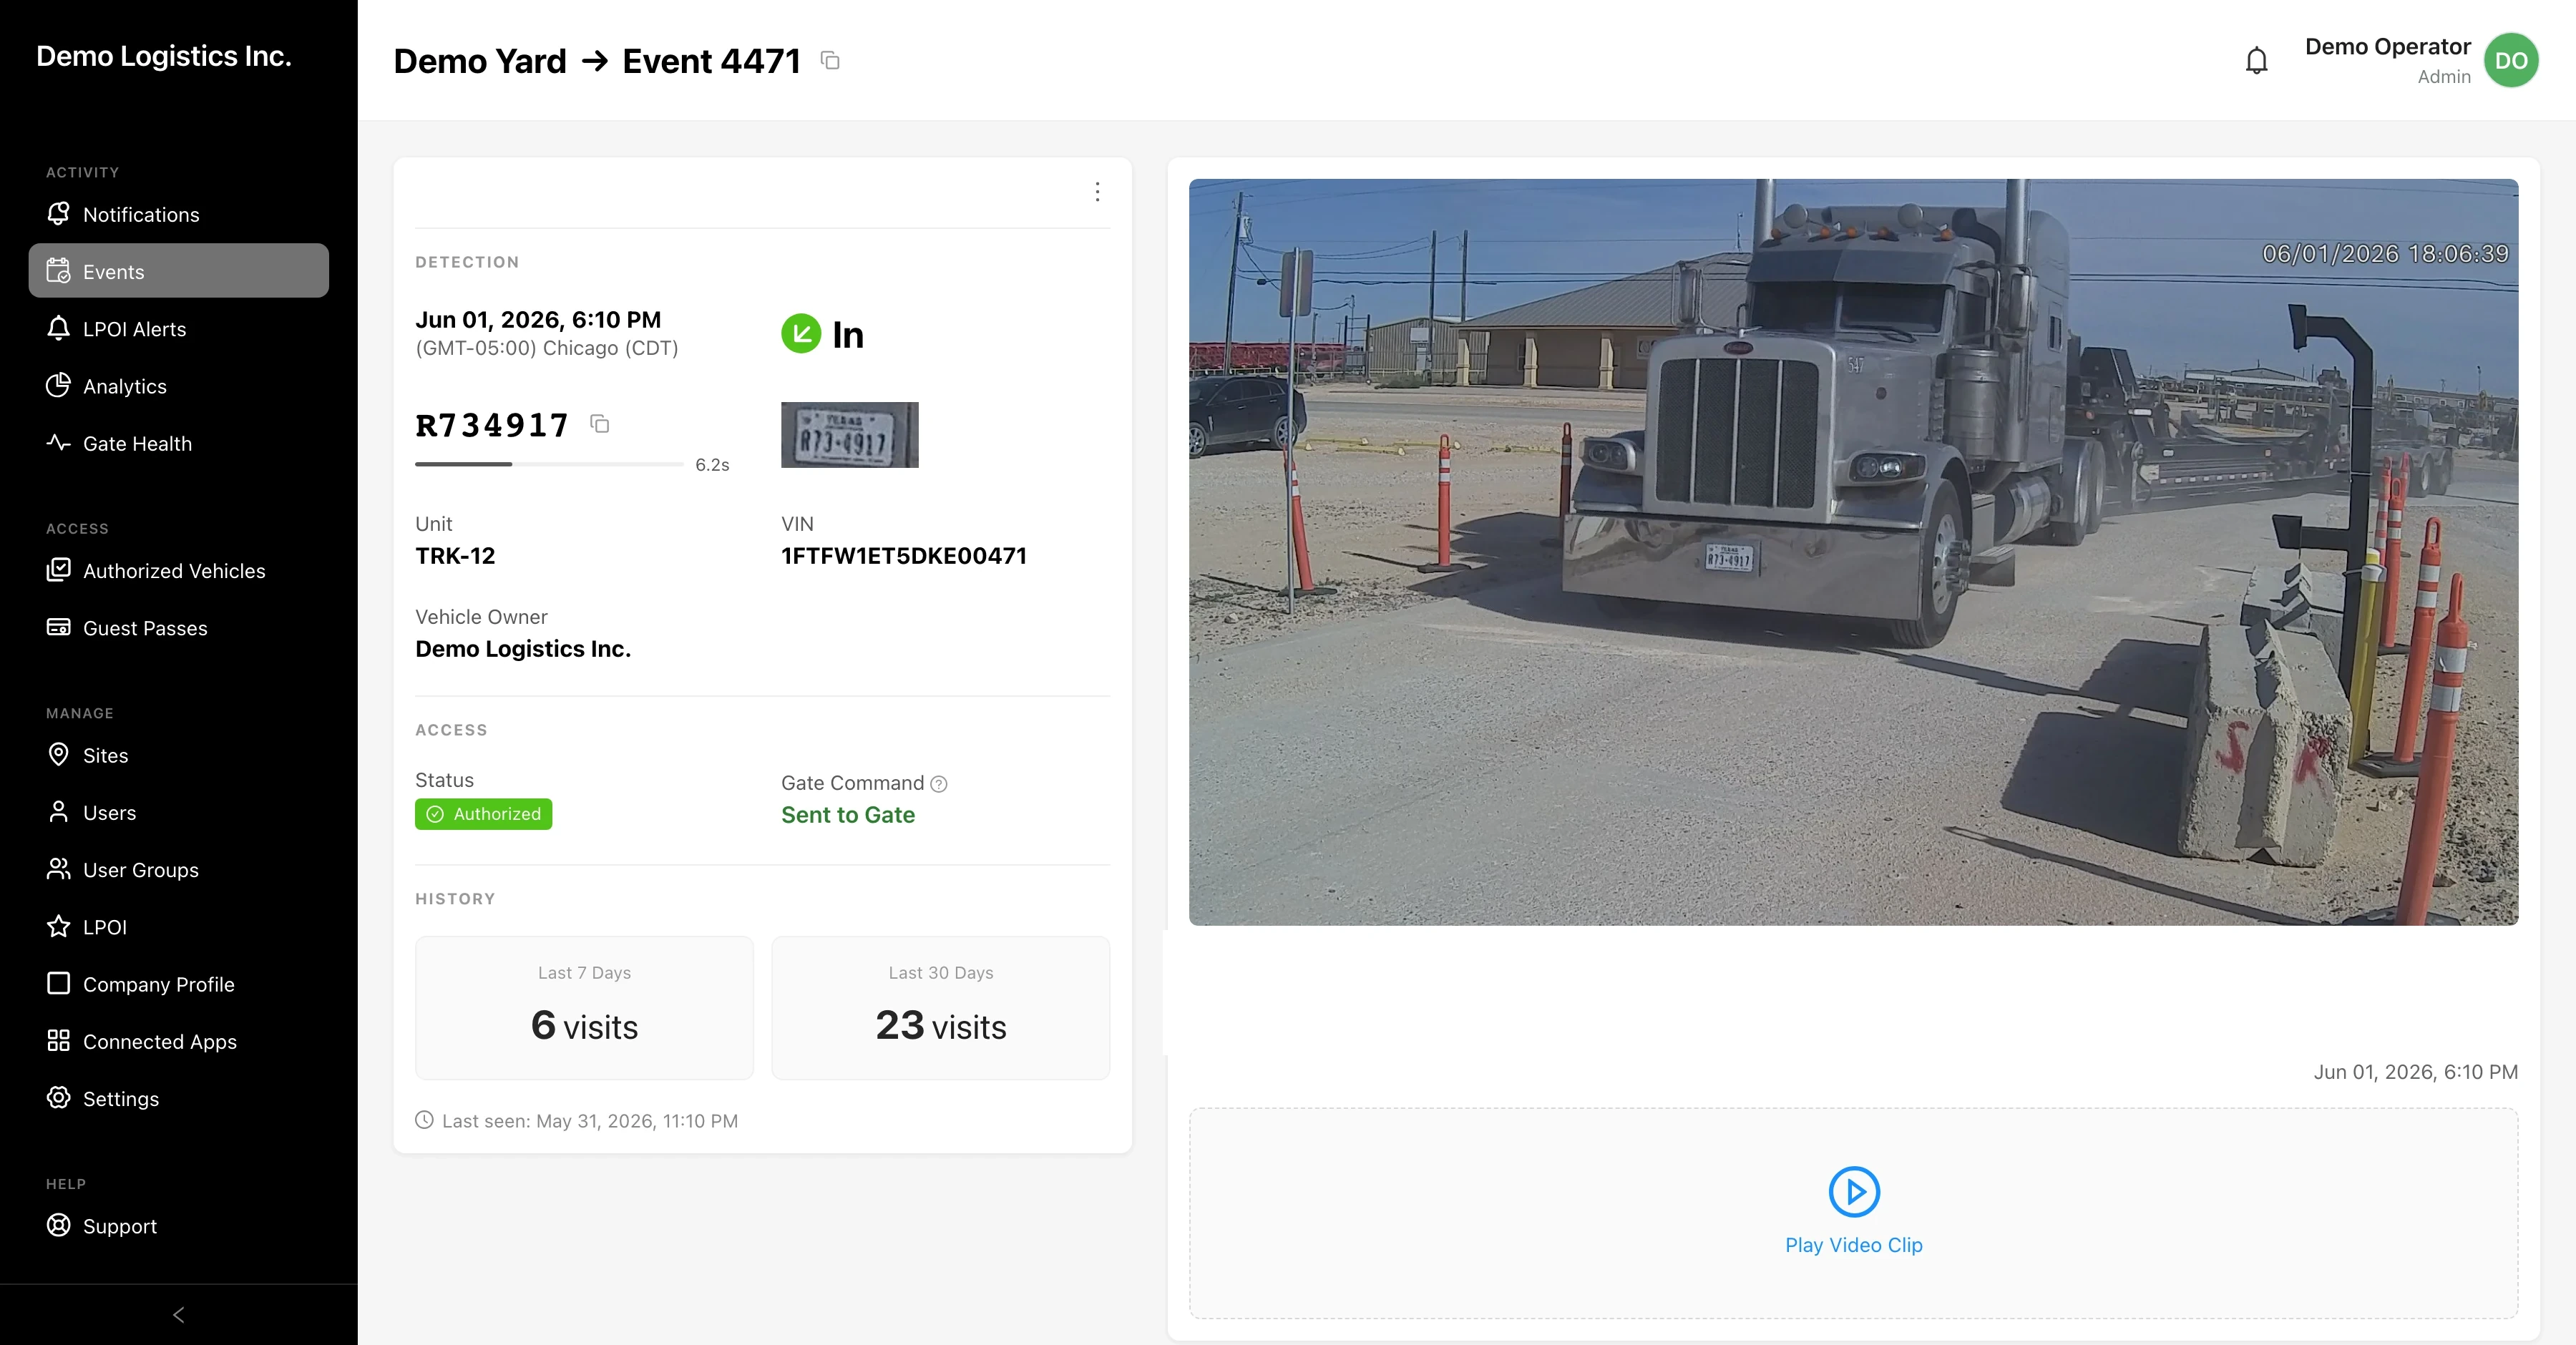Copy plate number R734917 icon
The width and height of the screenshot is (2576, 1345).
600,424
